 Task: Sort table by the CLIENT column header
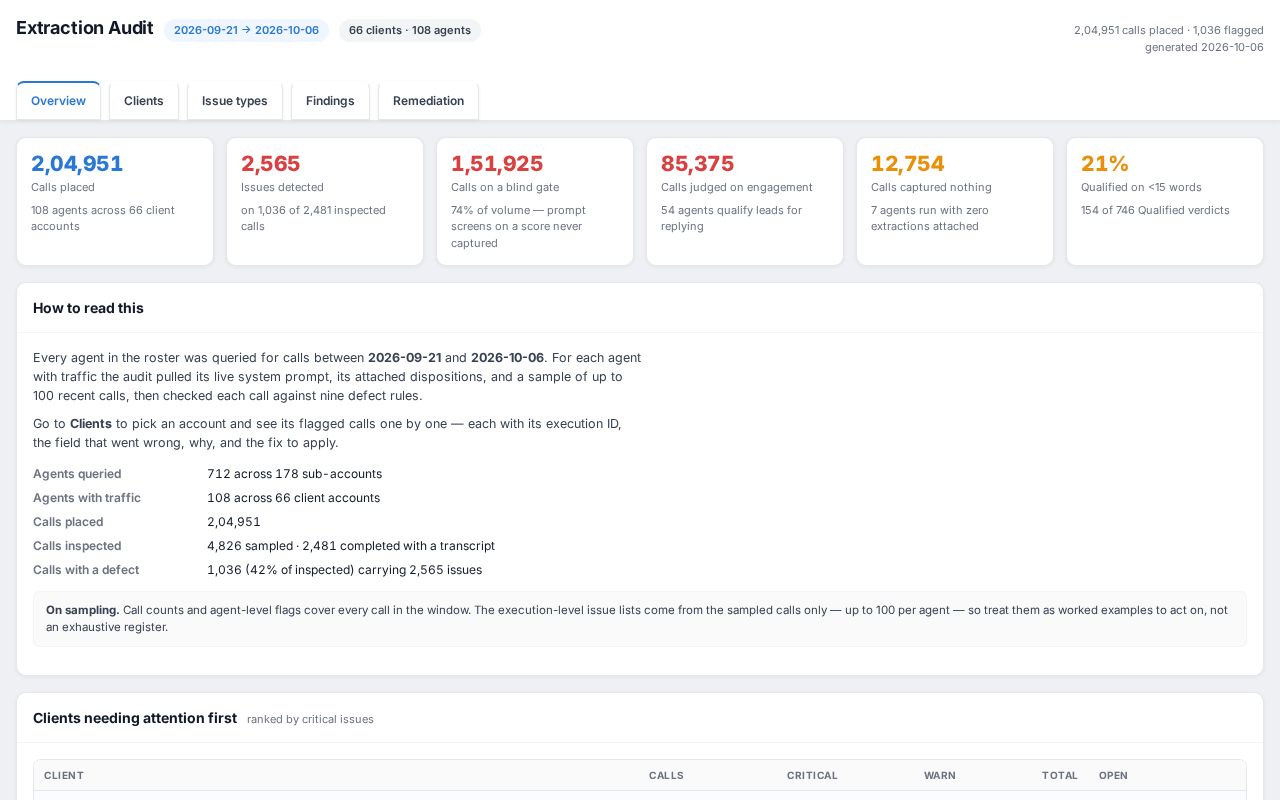pyautogui.click(x=64, y=775)
